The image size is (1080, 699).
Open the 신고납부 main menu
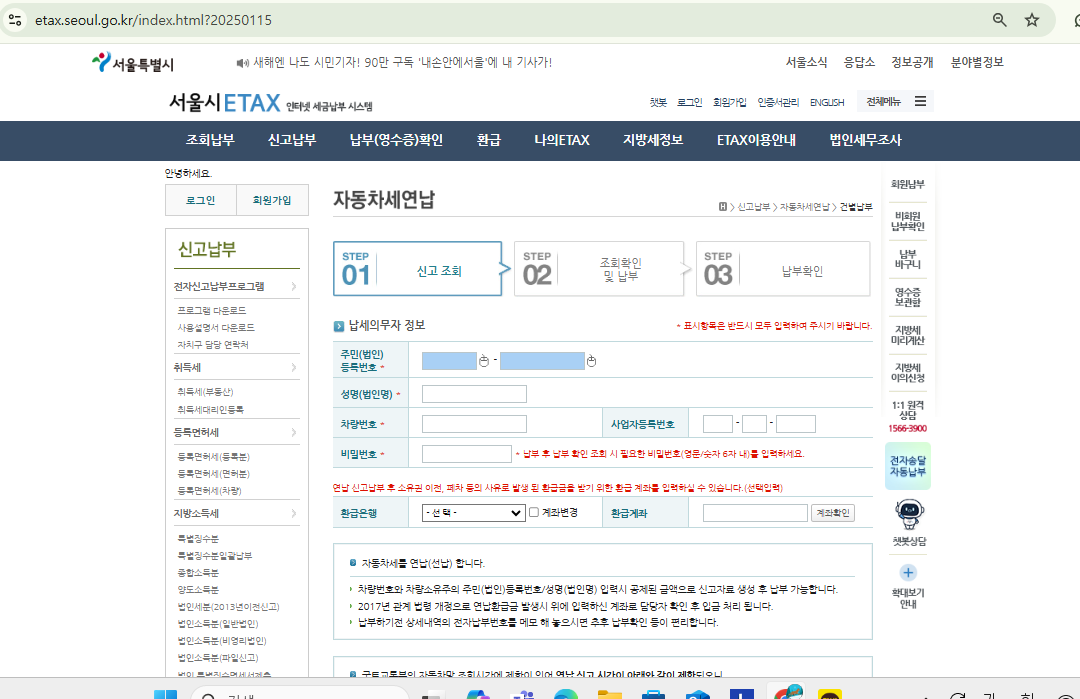(292, 140)
